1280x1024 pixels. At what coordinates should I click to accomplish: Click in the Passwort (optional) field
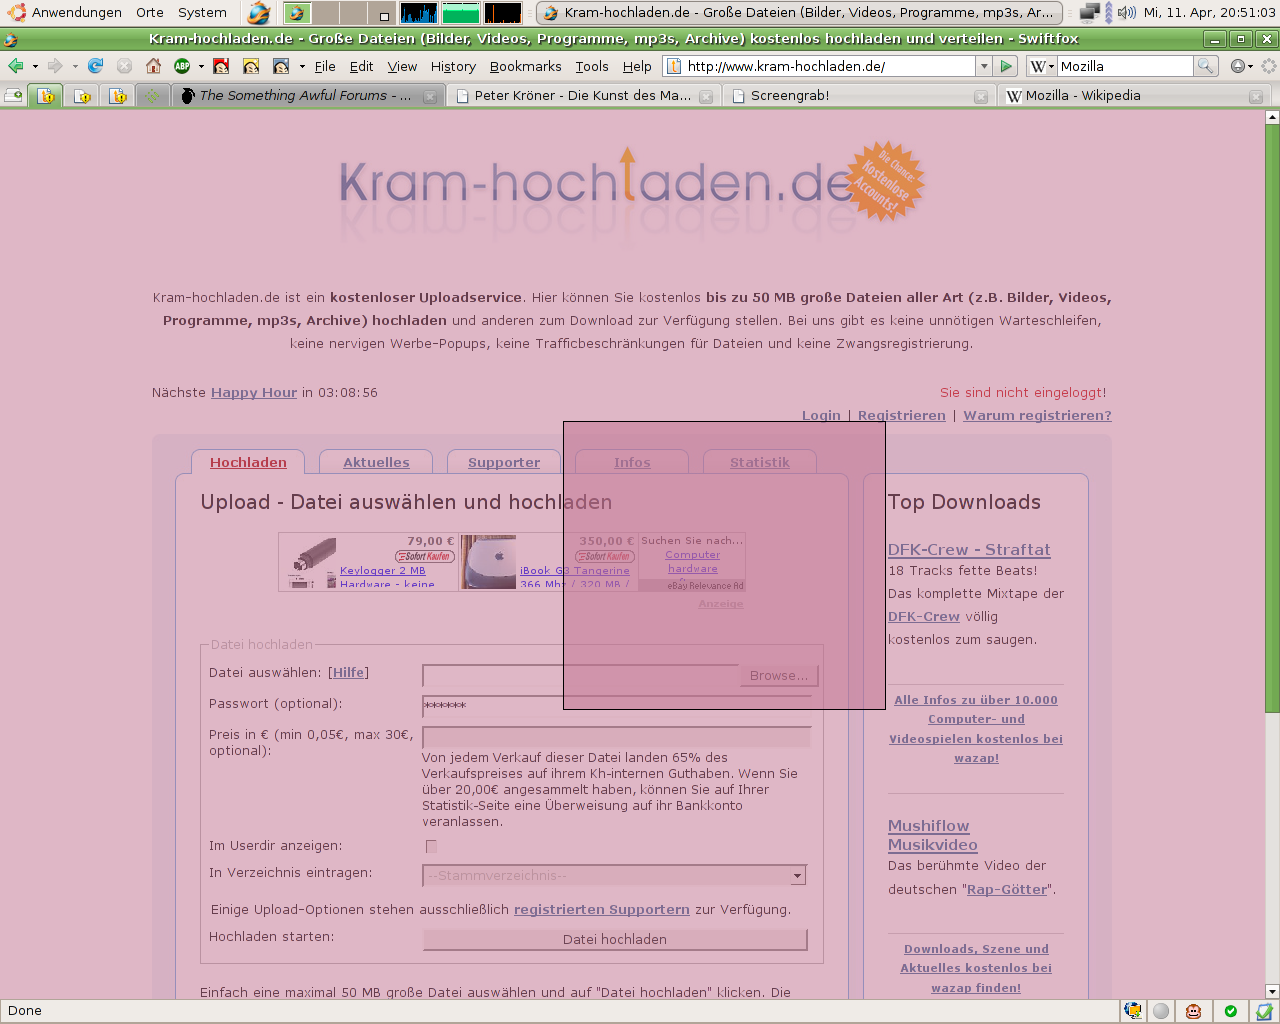coord(616,706)
